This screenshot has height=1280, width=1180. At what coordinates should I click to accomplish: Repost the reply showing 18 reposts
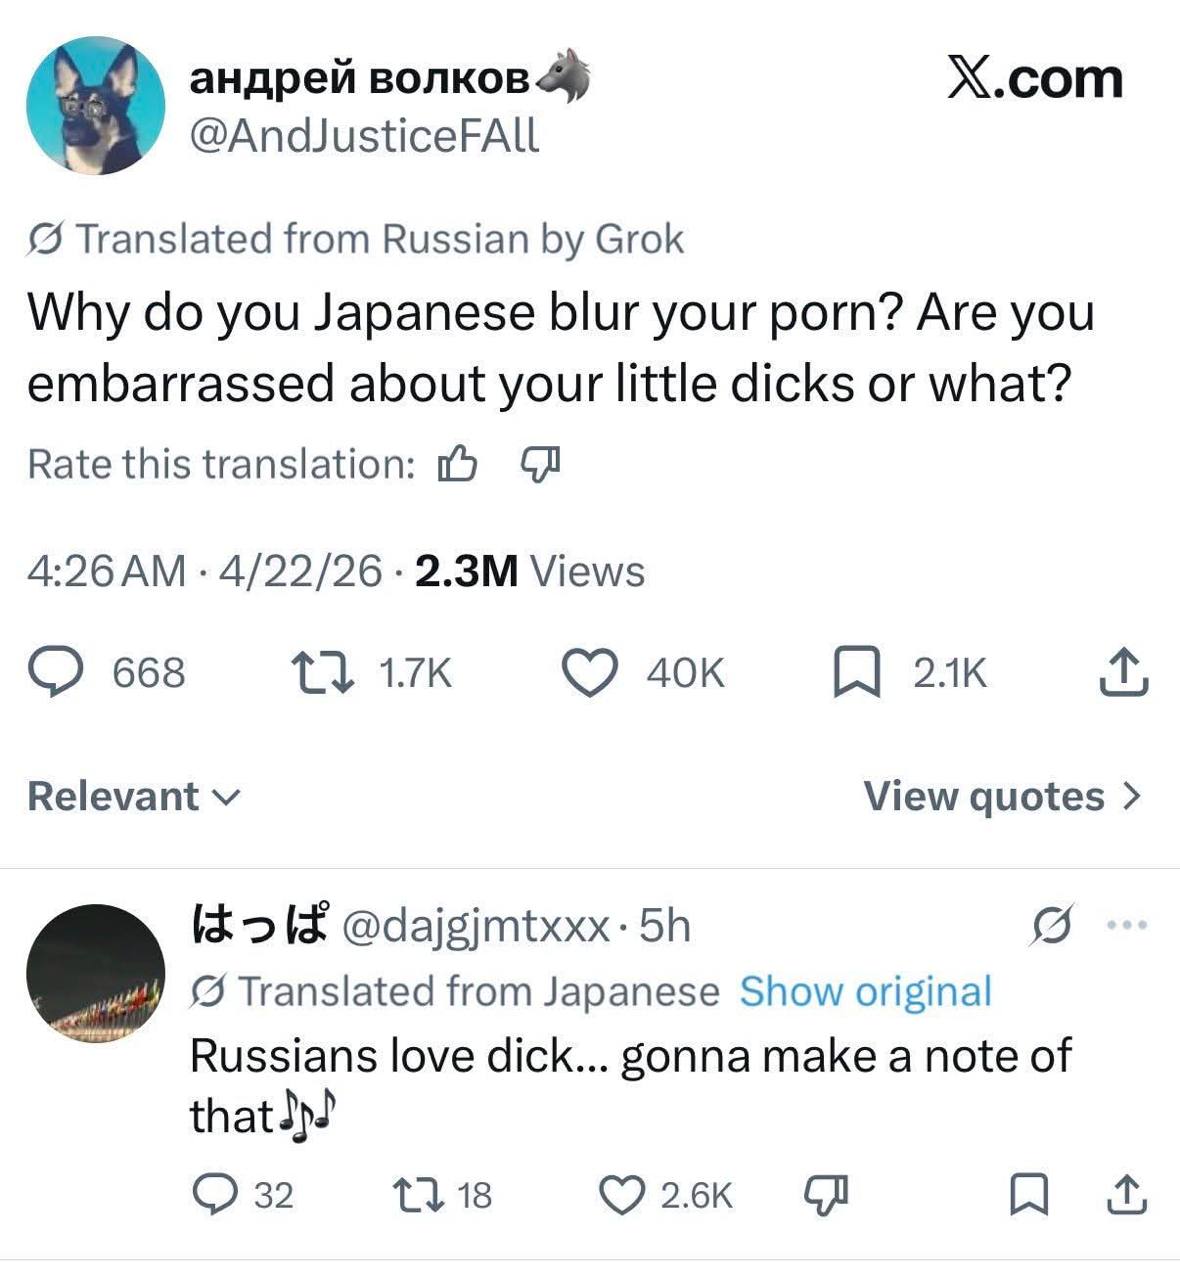pos(417,1195)
